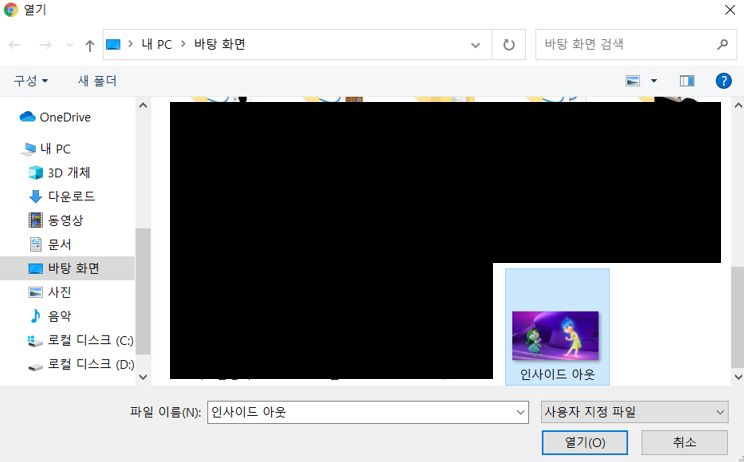Click the file list scrollbar thumb
Image resolution: width=744 pixels, height=462 pixels.
point(737,317)
